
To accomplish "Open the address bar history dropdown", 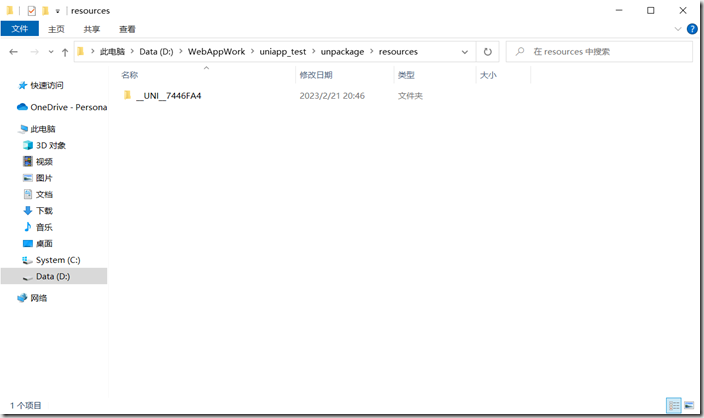I will (x=465, y=51).
